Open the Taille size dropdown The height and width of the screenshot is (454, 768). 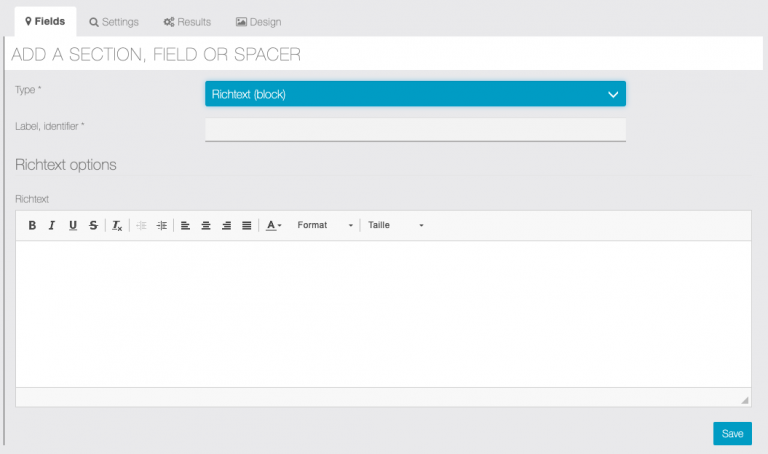[396, 226]
